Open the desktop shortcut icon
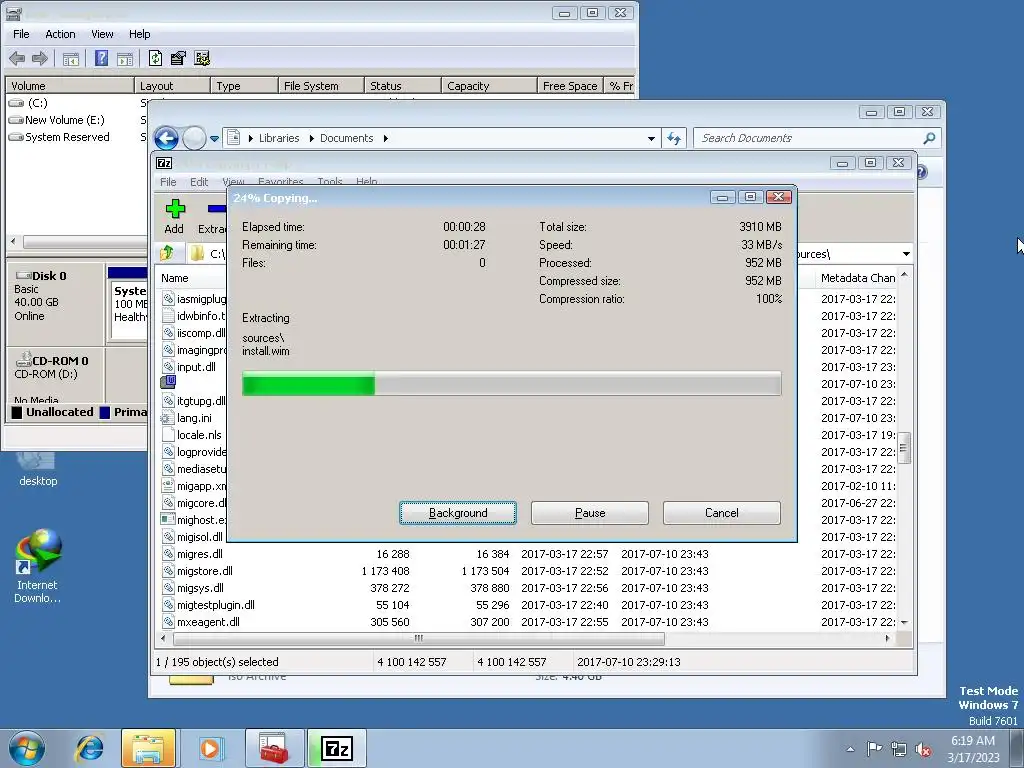This screenshot has width=1024, height=768. tap(38, 469)
